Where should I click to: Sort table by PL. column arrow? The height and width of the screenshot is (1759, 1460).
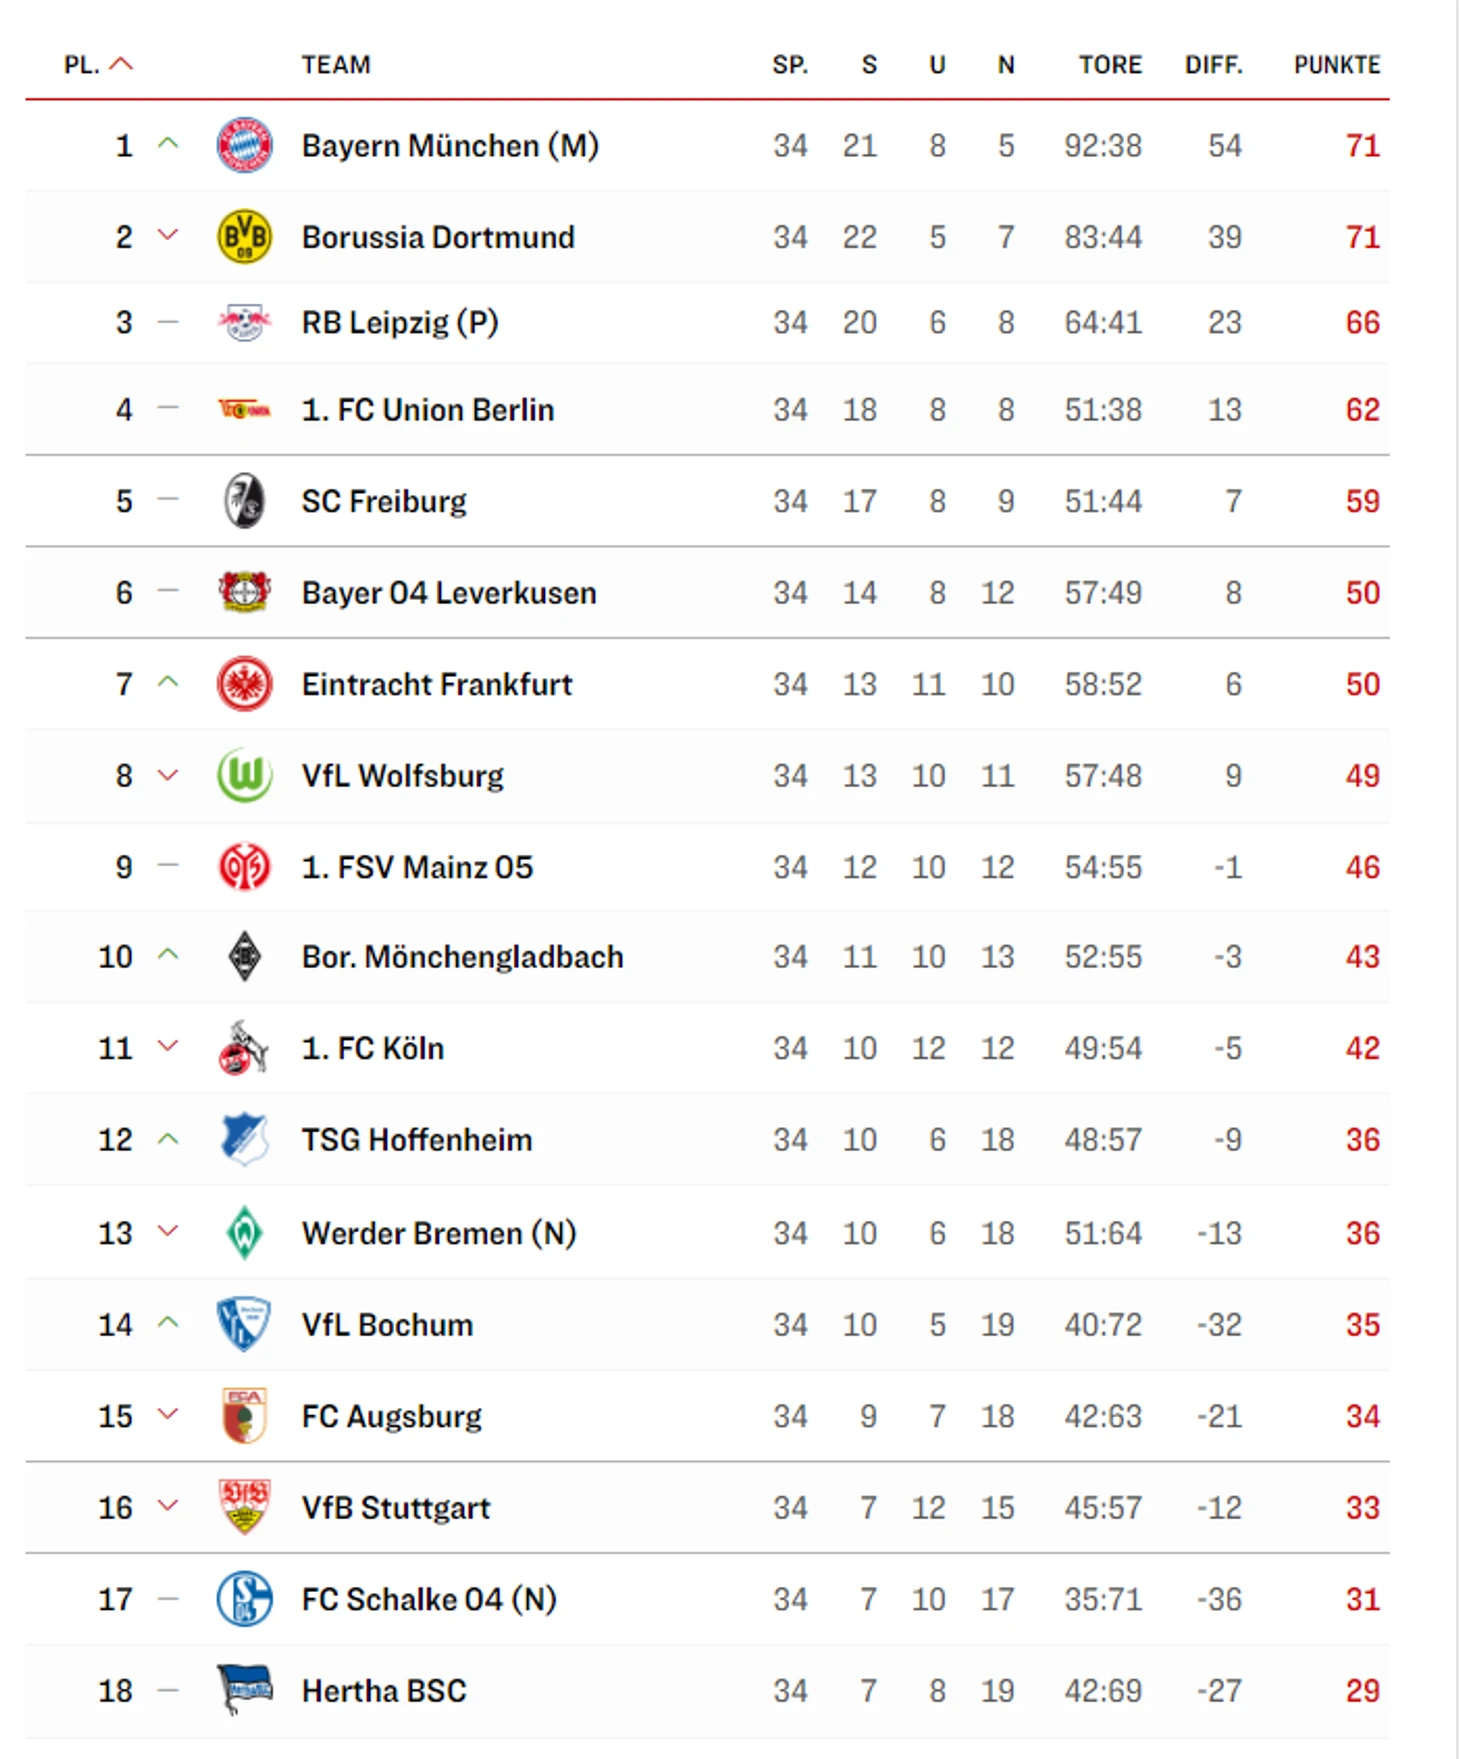pos(121,64)
